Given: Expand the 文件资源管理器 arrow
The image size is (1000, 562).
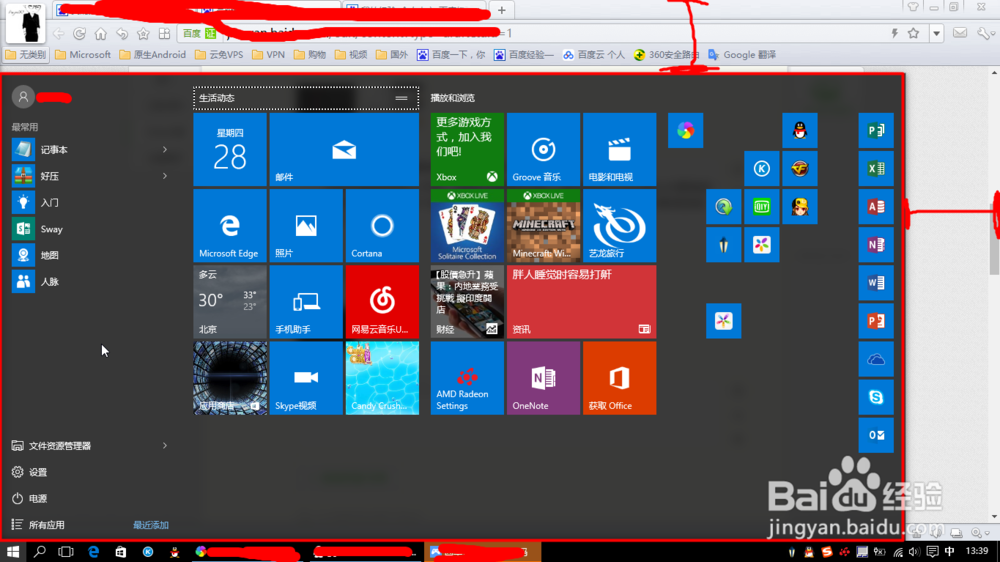Looking at the screenshot, I should pyautogui.click(x=165, y=446).
